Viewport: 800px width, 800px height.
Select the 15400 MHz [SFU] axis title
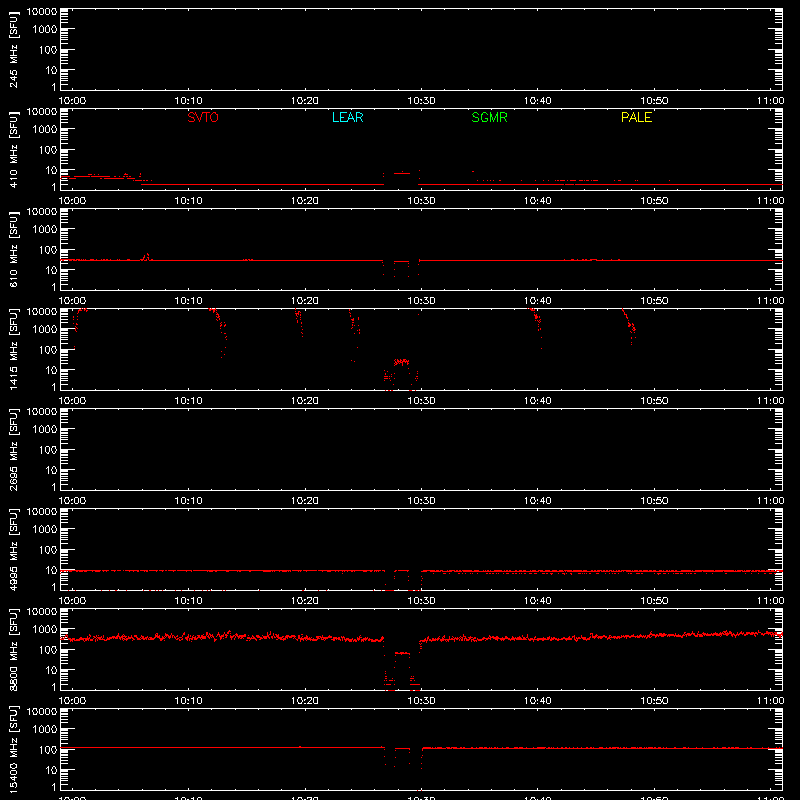tap(13, 750)
